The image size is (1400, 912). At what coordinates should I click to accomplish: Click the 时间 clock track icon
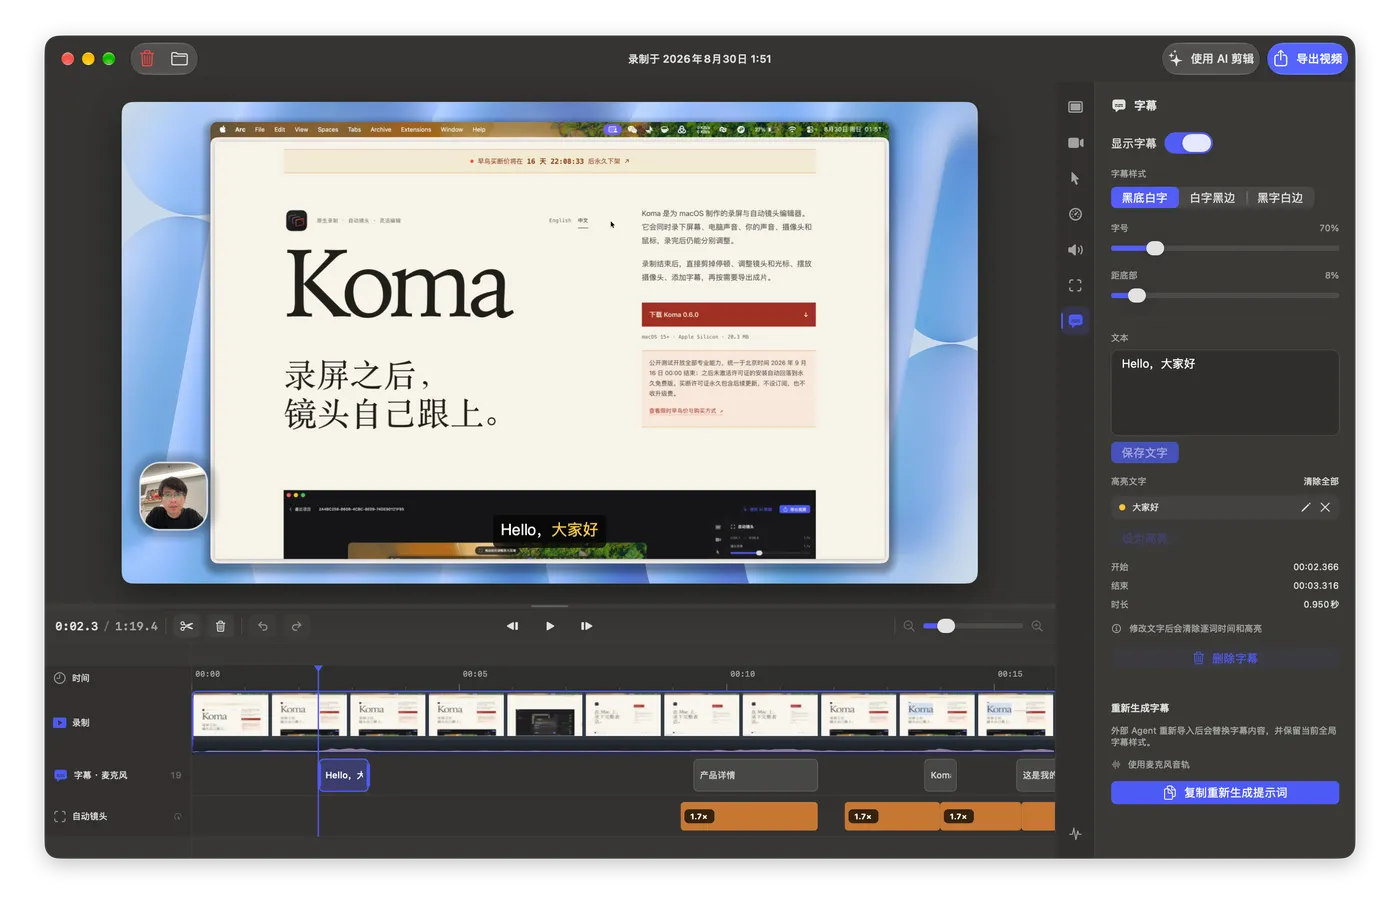point(60,678)
